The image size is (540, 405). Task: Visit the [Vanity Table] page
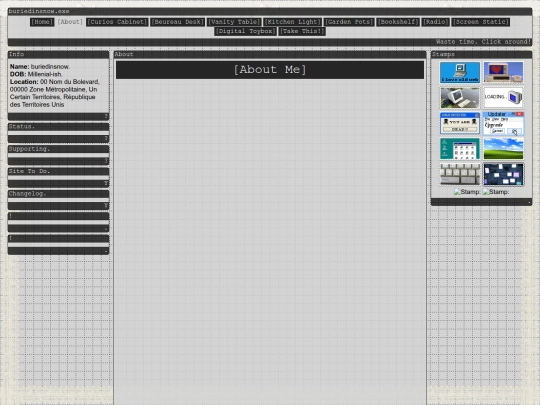(234, 22)
